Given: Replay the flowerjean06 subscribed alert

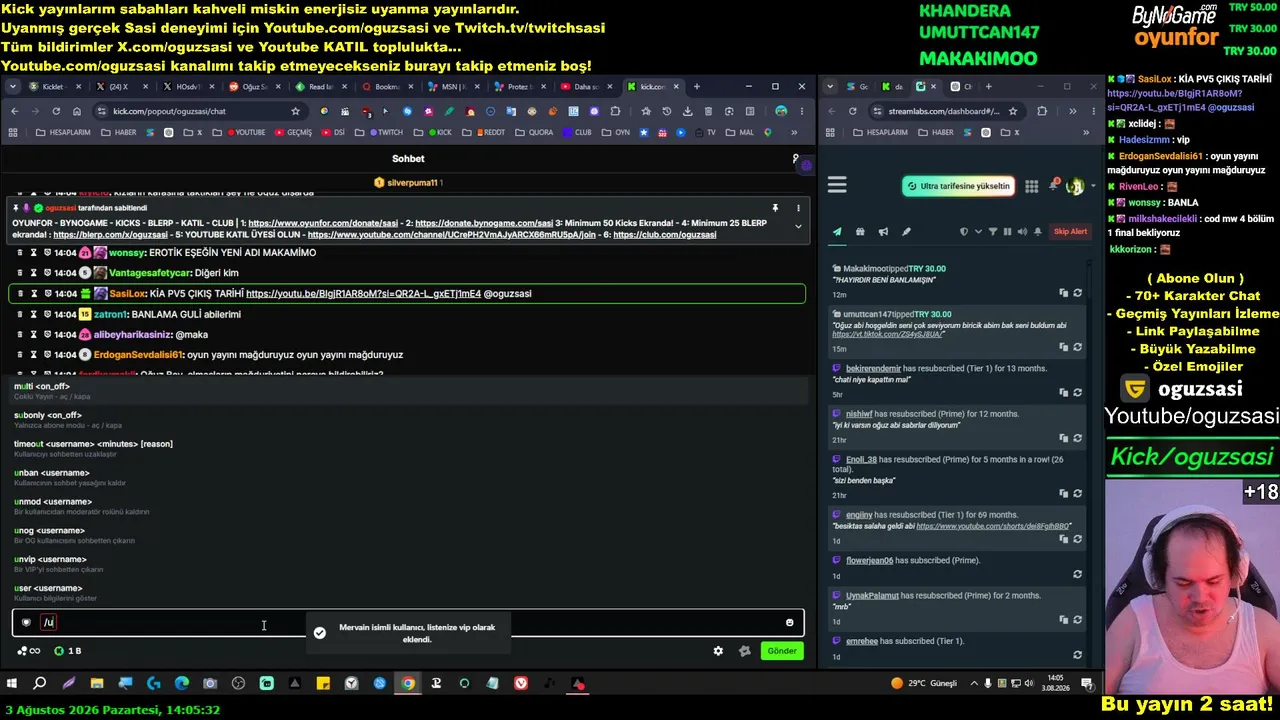Looking at the screenshot, I should [x=1077, y=574].
